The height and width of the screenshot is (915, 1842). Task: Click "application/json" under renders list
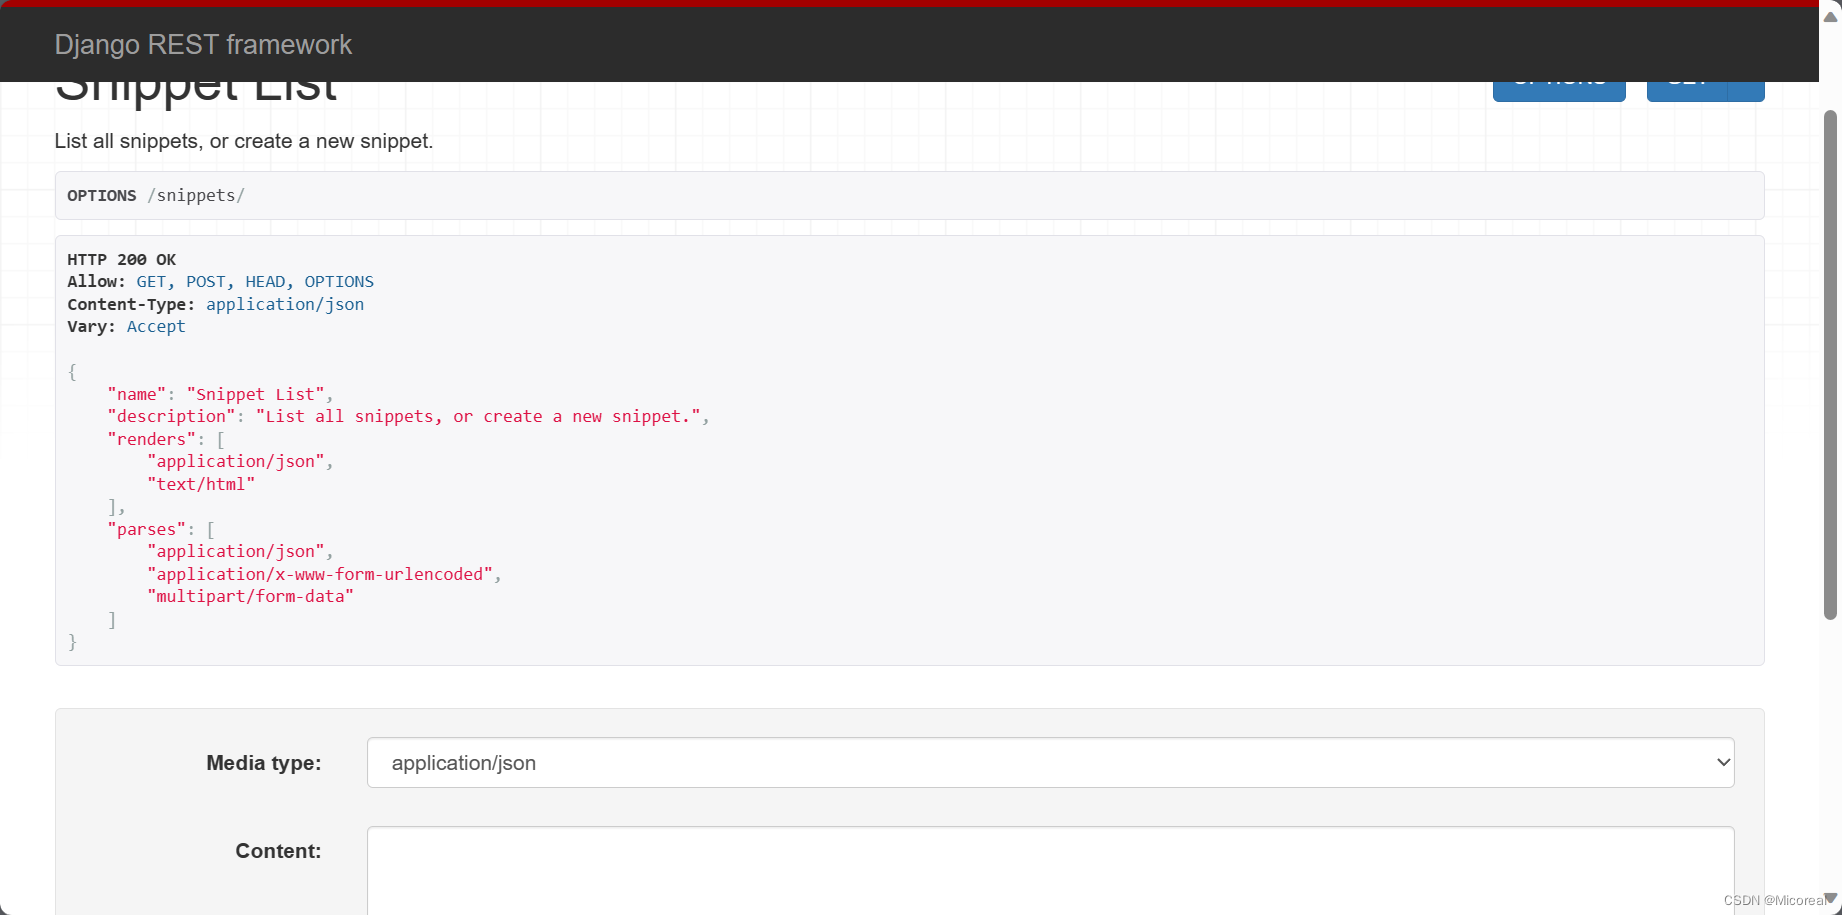(236, 461)
